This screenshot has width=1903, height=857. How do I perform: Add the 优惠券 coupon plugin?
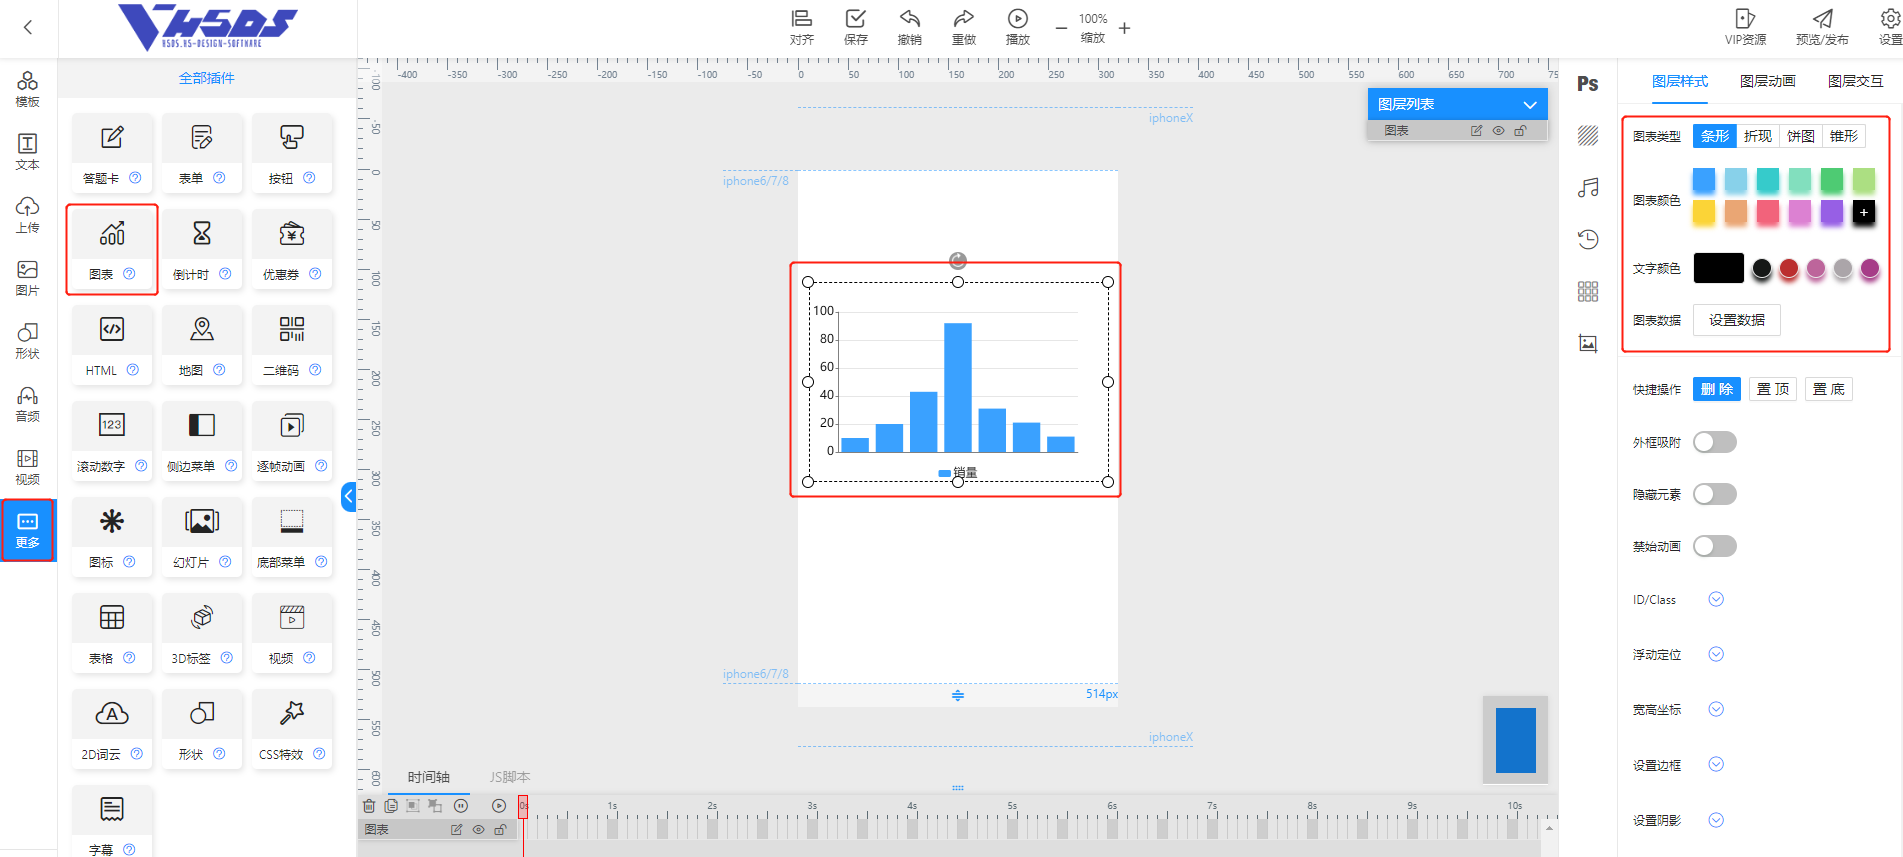coord(292,249)
